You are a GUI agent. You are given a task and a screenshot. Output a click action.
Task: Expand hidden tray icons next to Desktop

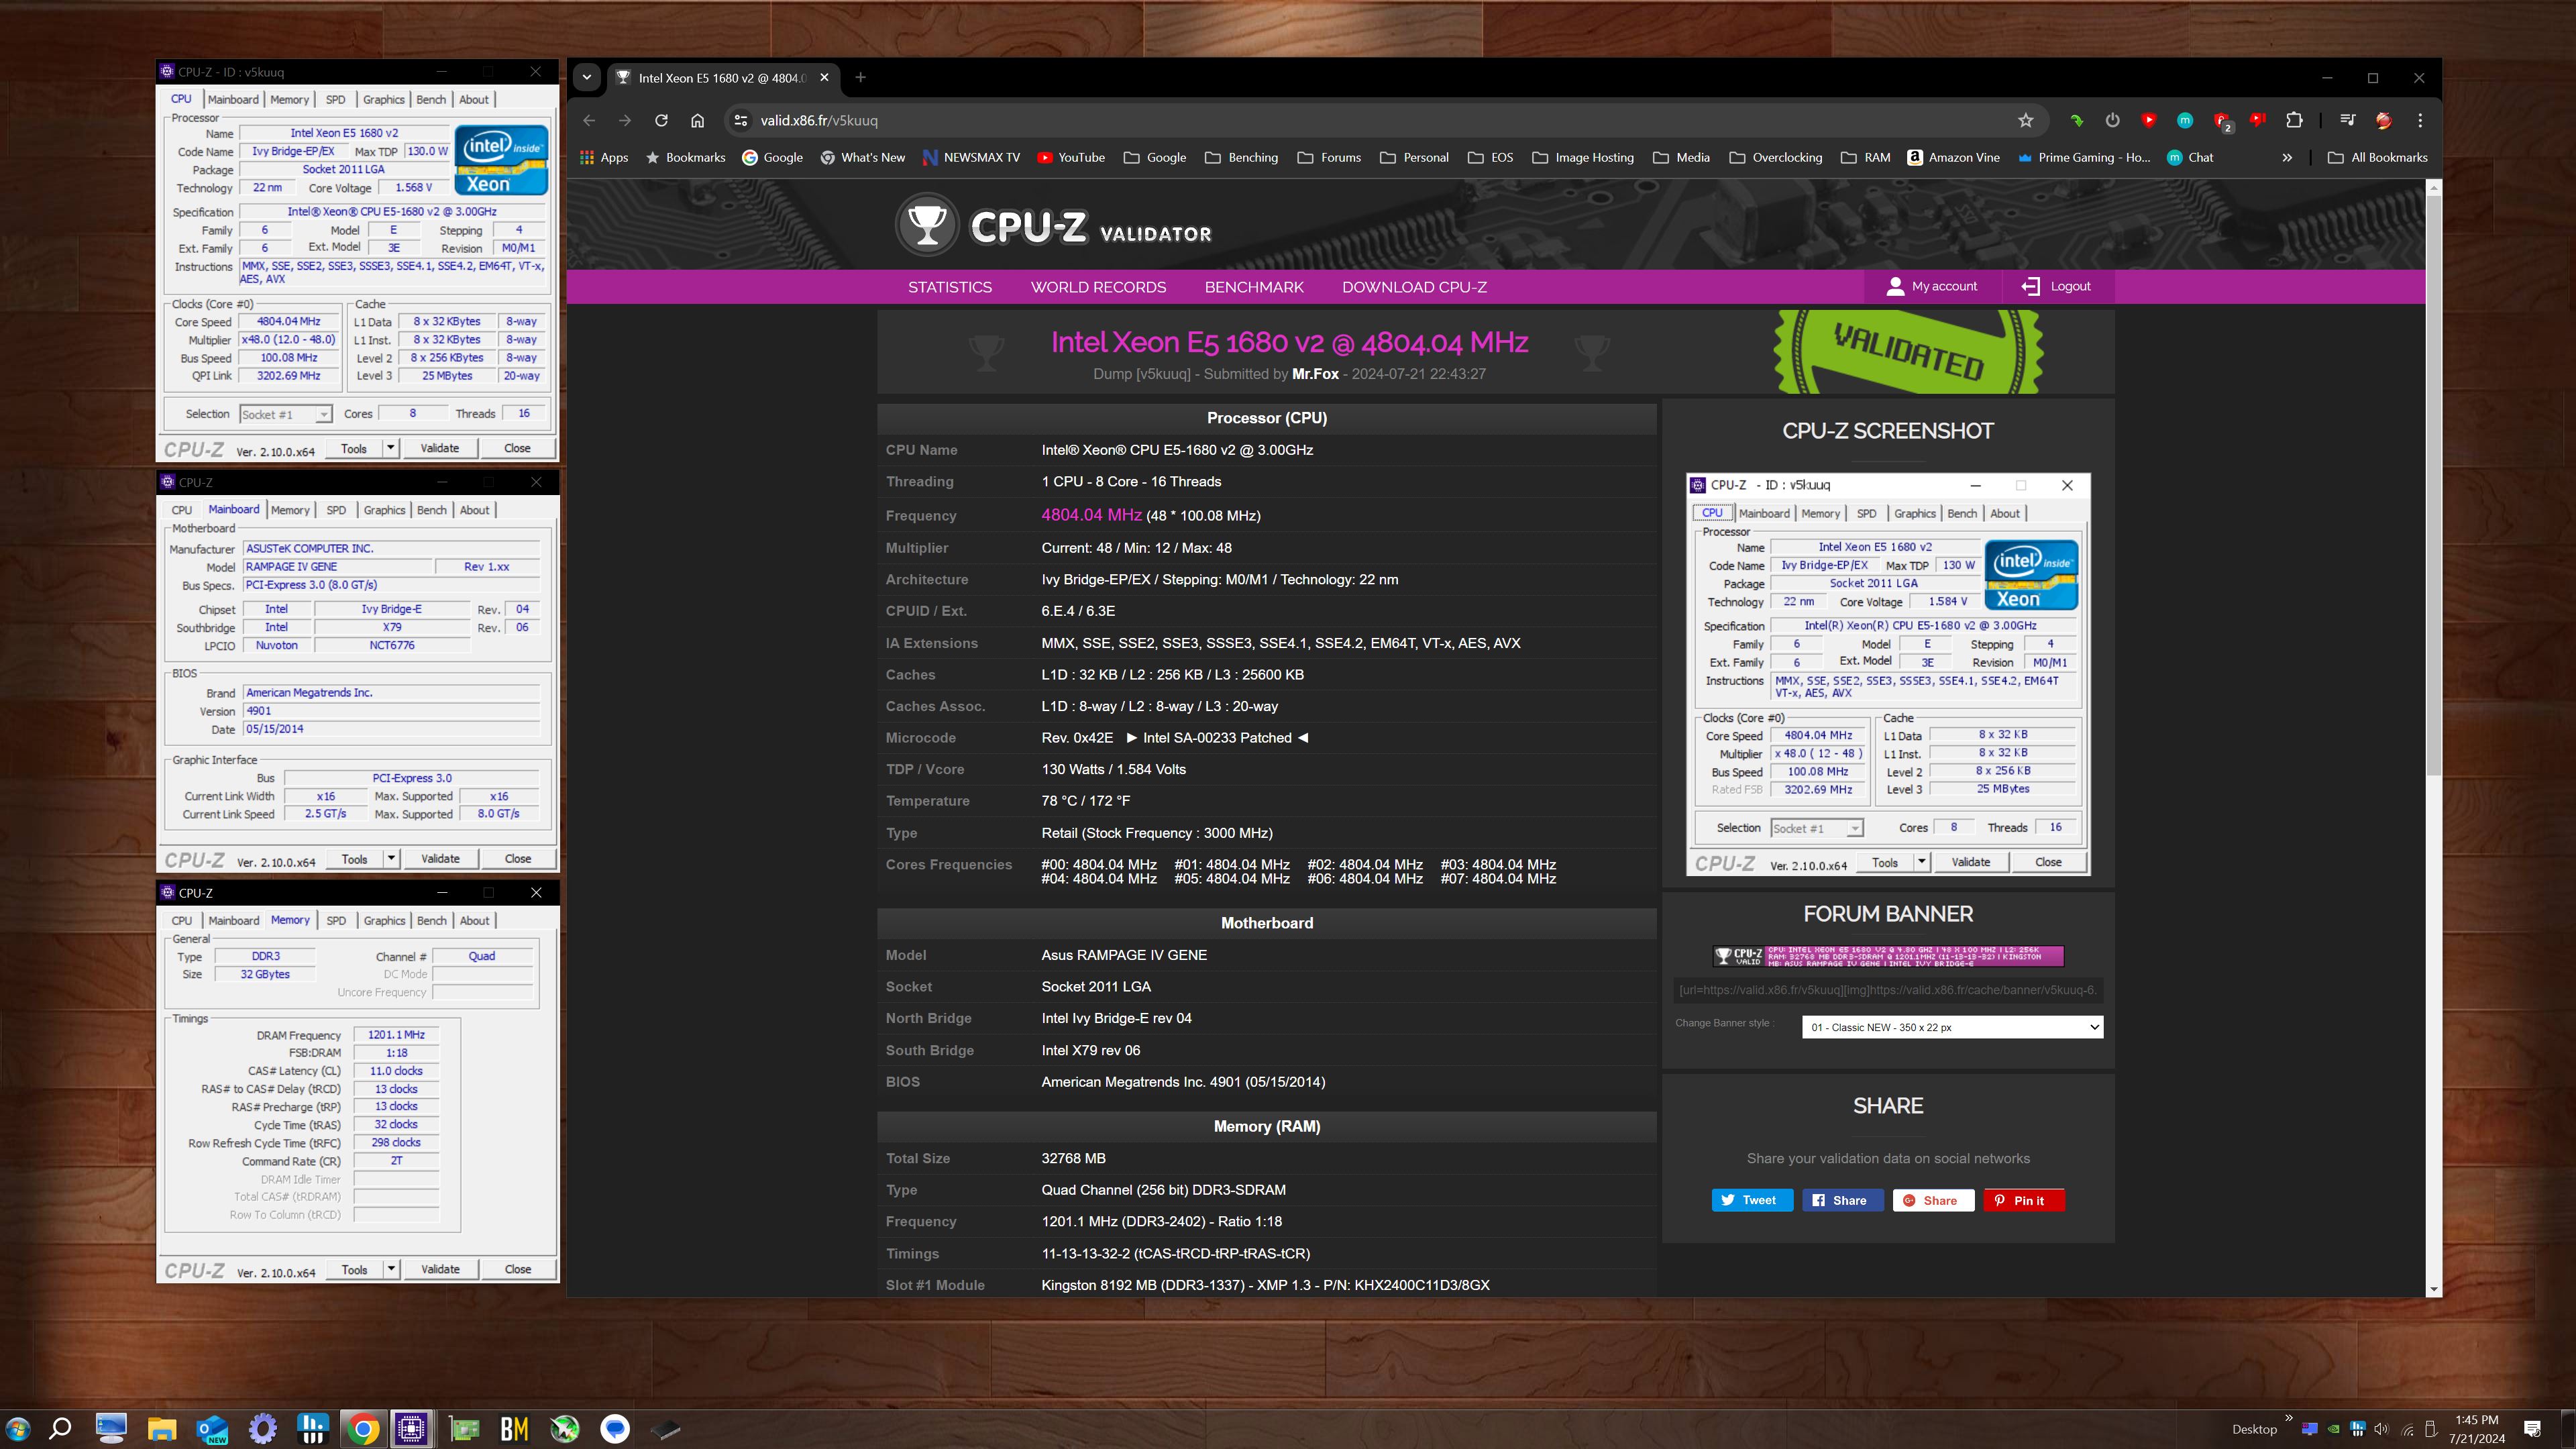(2289, 1418)
